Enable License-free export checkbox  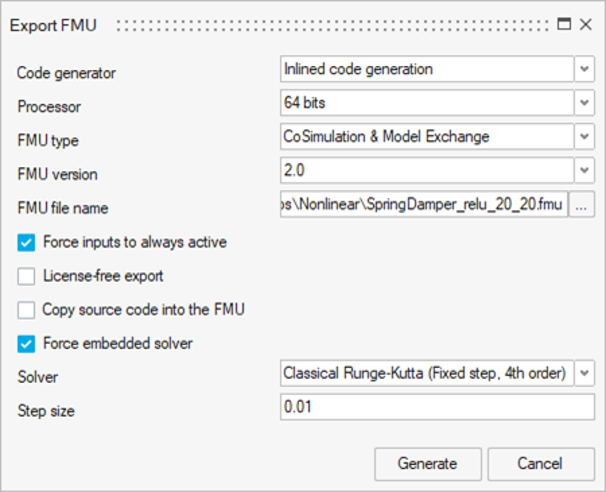coord(26,276)
